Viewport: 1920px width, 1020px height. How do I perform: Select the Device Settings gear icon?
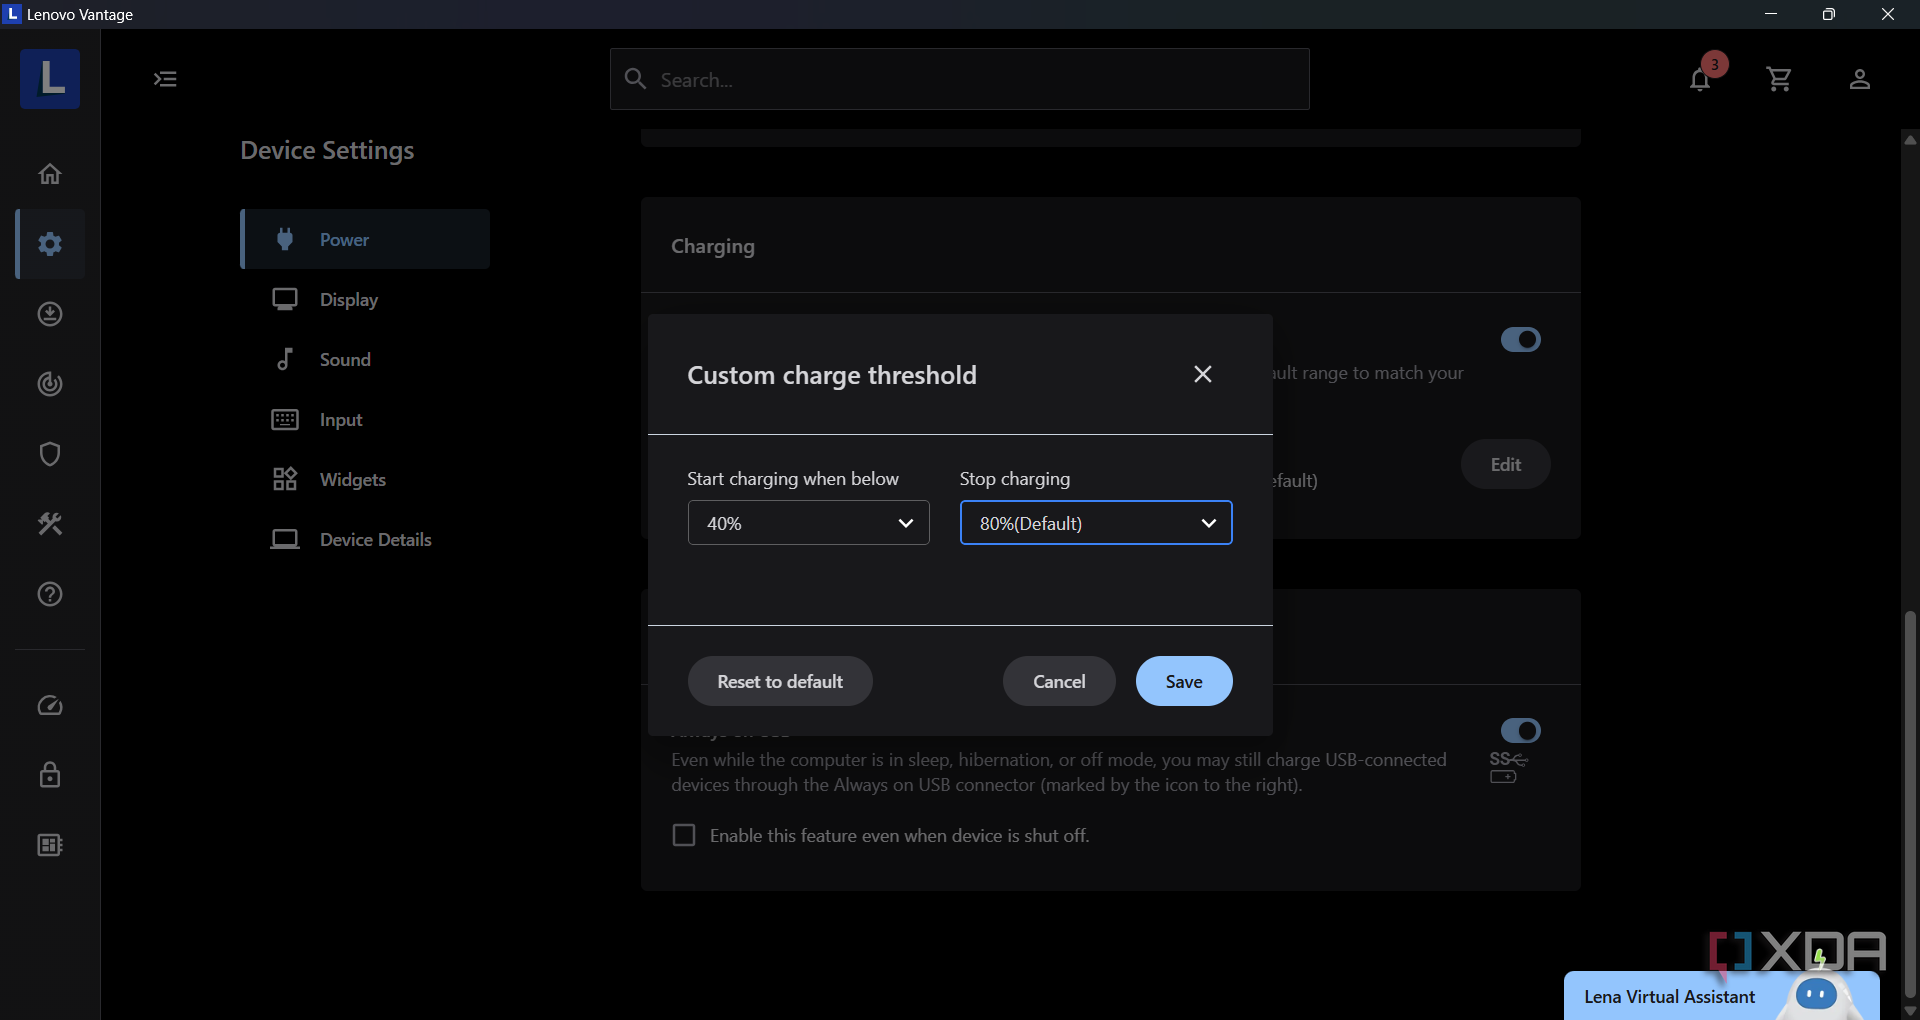pyautogui.click(x=50, y=244)
